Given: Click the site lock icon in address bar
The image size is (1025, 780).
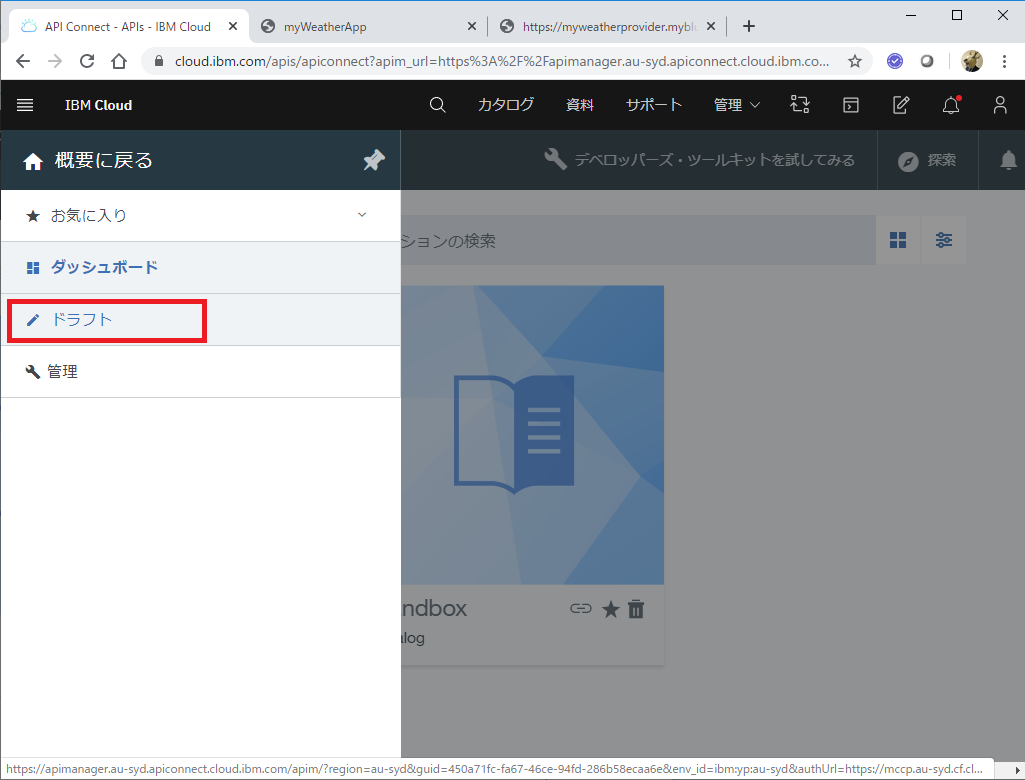Looking at the screenshot, I should coord(158,61).
